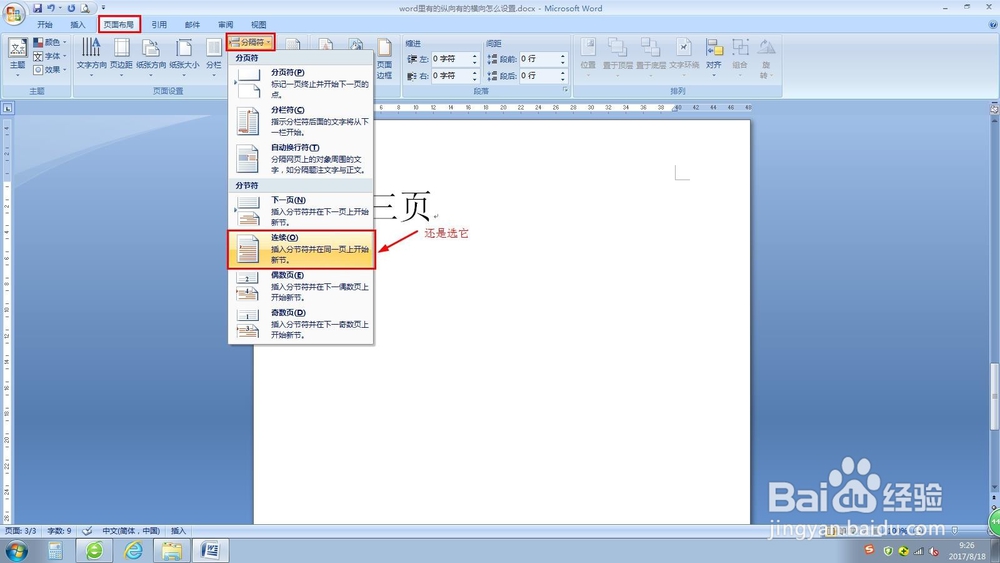The image size is (1000, 563).
Task: Click the tab selector at ruler corner
Action: click(x=8, y=108)
